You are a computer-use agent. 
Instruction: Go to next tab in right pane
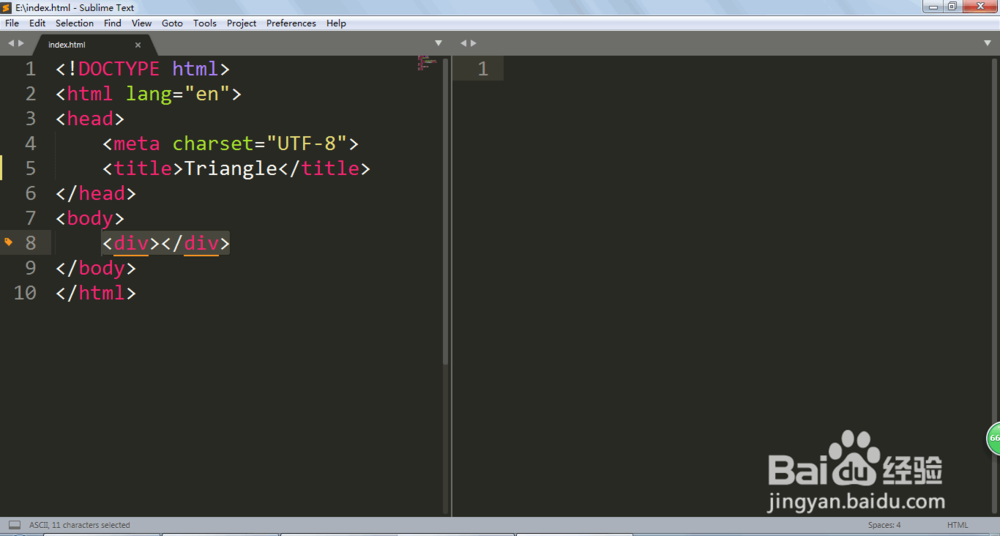click(473, 43)
